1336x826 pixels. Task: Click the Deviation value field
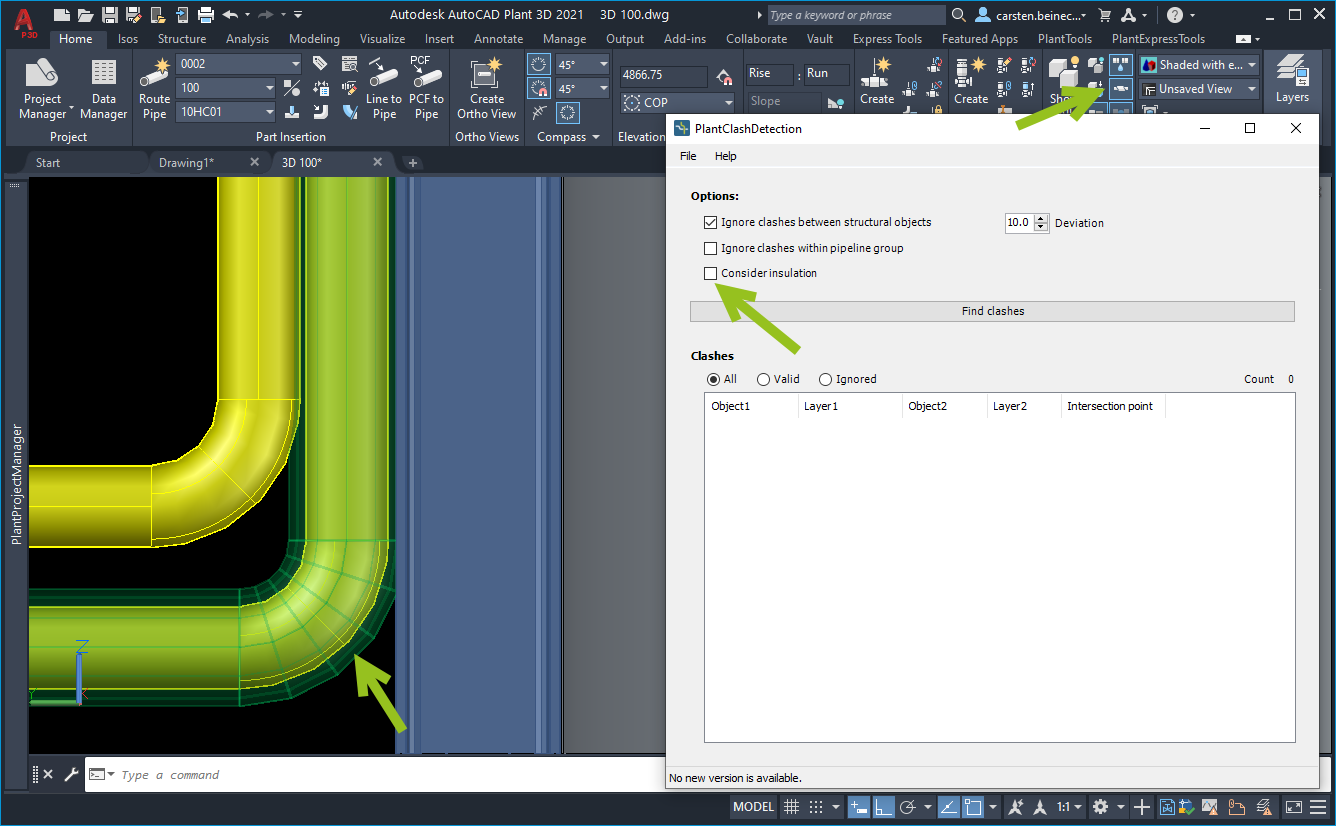click(1020, 223)
